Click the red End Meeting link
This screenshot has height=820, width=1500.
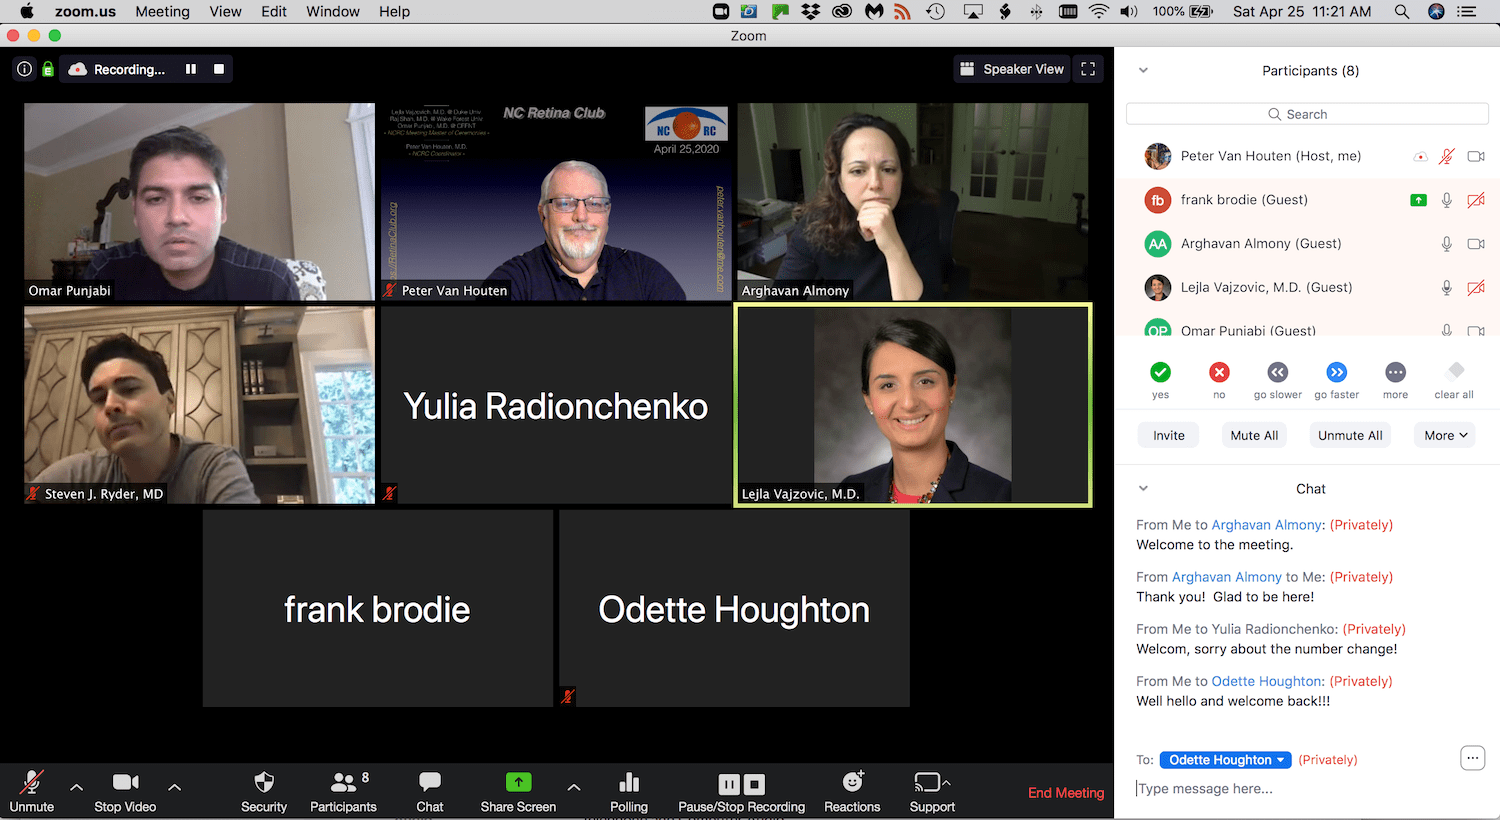tap(1066, 793)
